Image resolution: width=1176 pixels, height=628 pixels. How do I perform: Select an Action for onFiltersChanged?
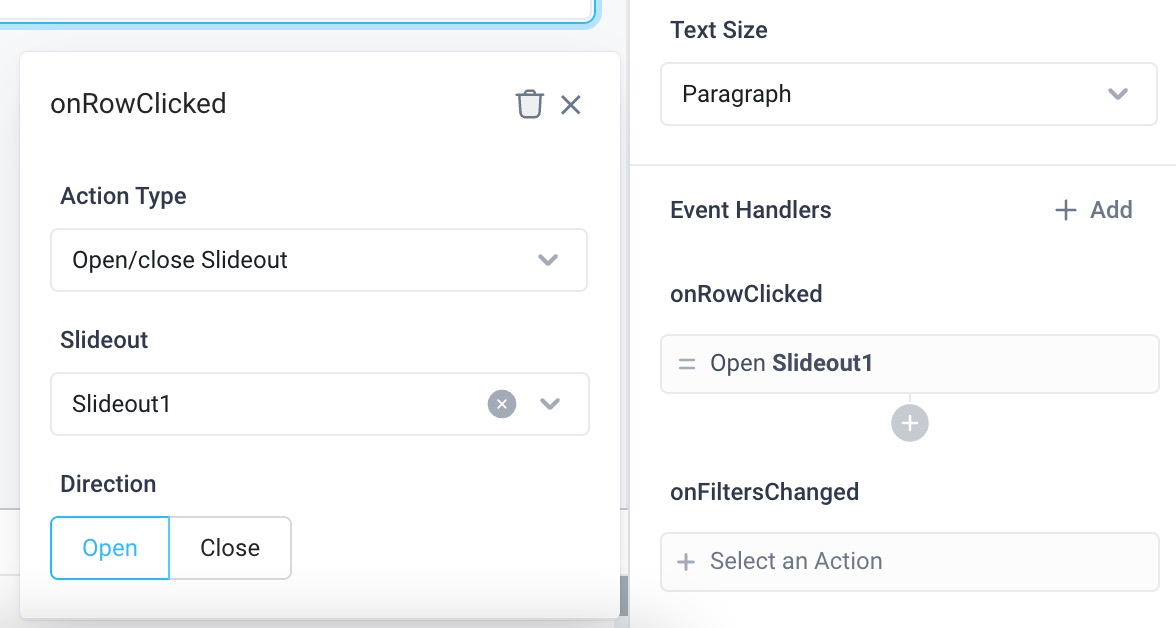(908, 561)
